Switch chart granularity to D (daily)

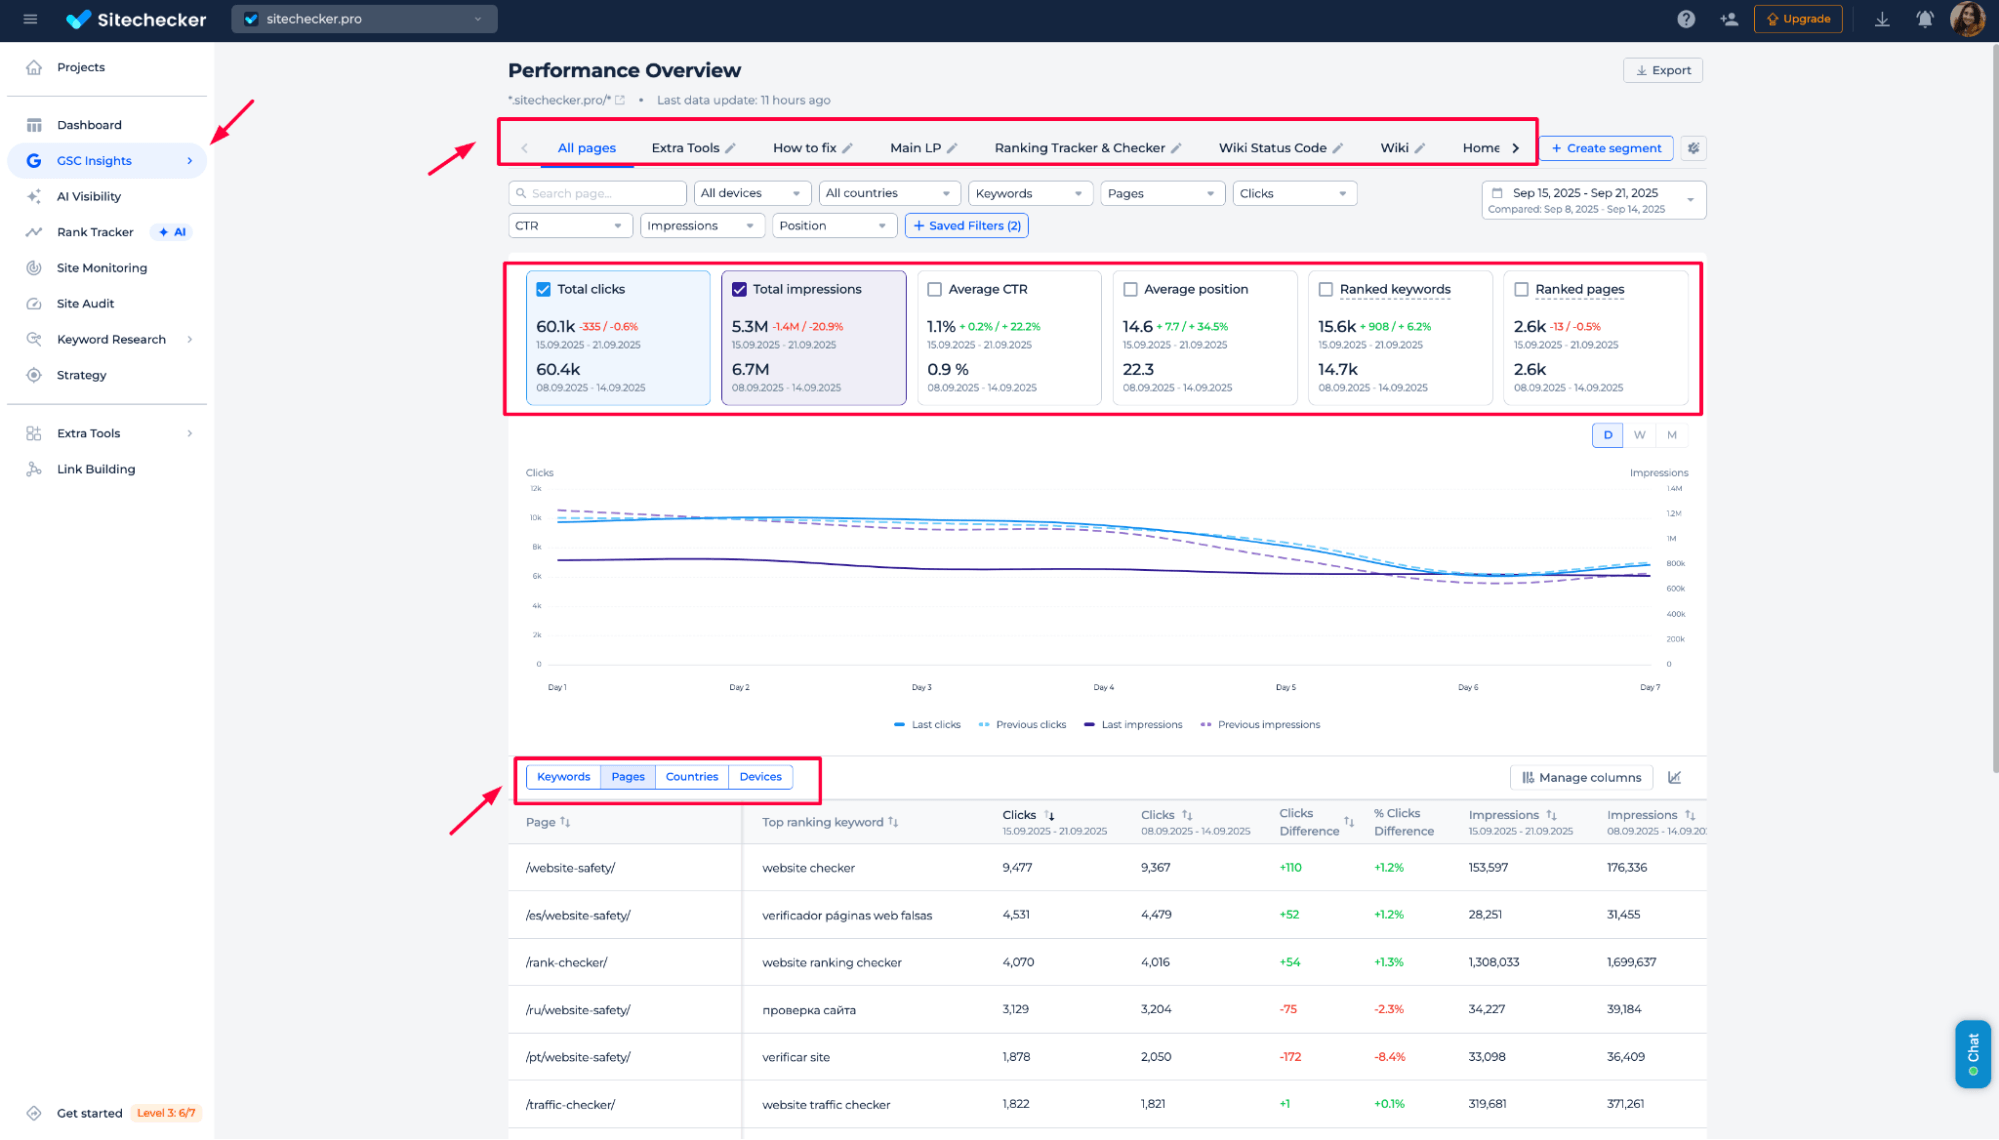click(x=1607, y=435)
